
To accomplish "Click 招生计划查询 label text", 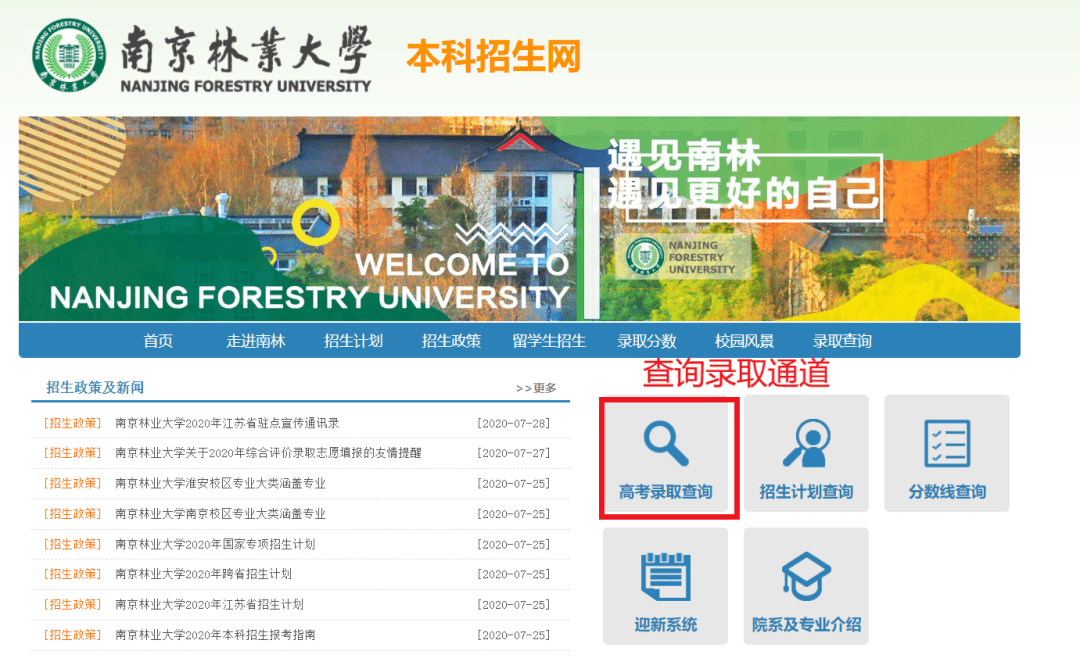I will [x=807, y=492].
